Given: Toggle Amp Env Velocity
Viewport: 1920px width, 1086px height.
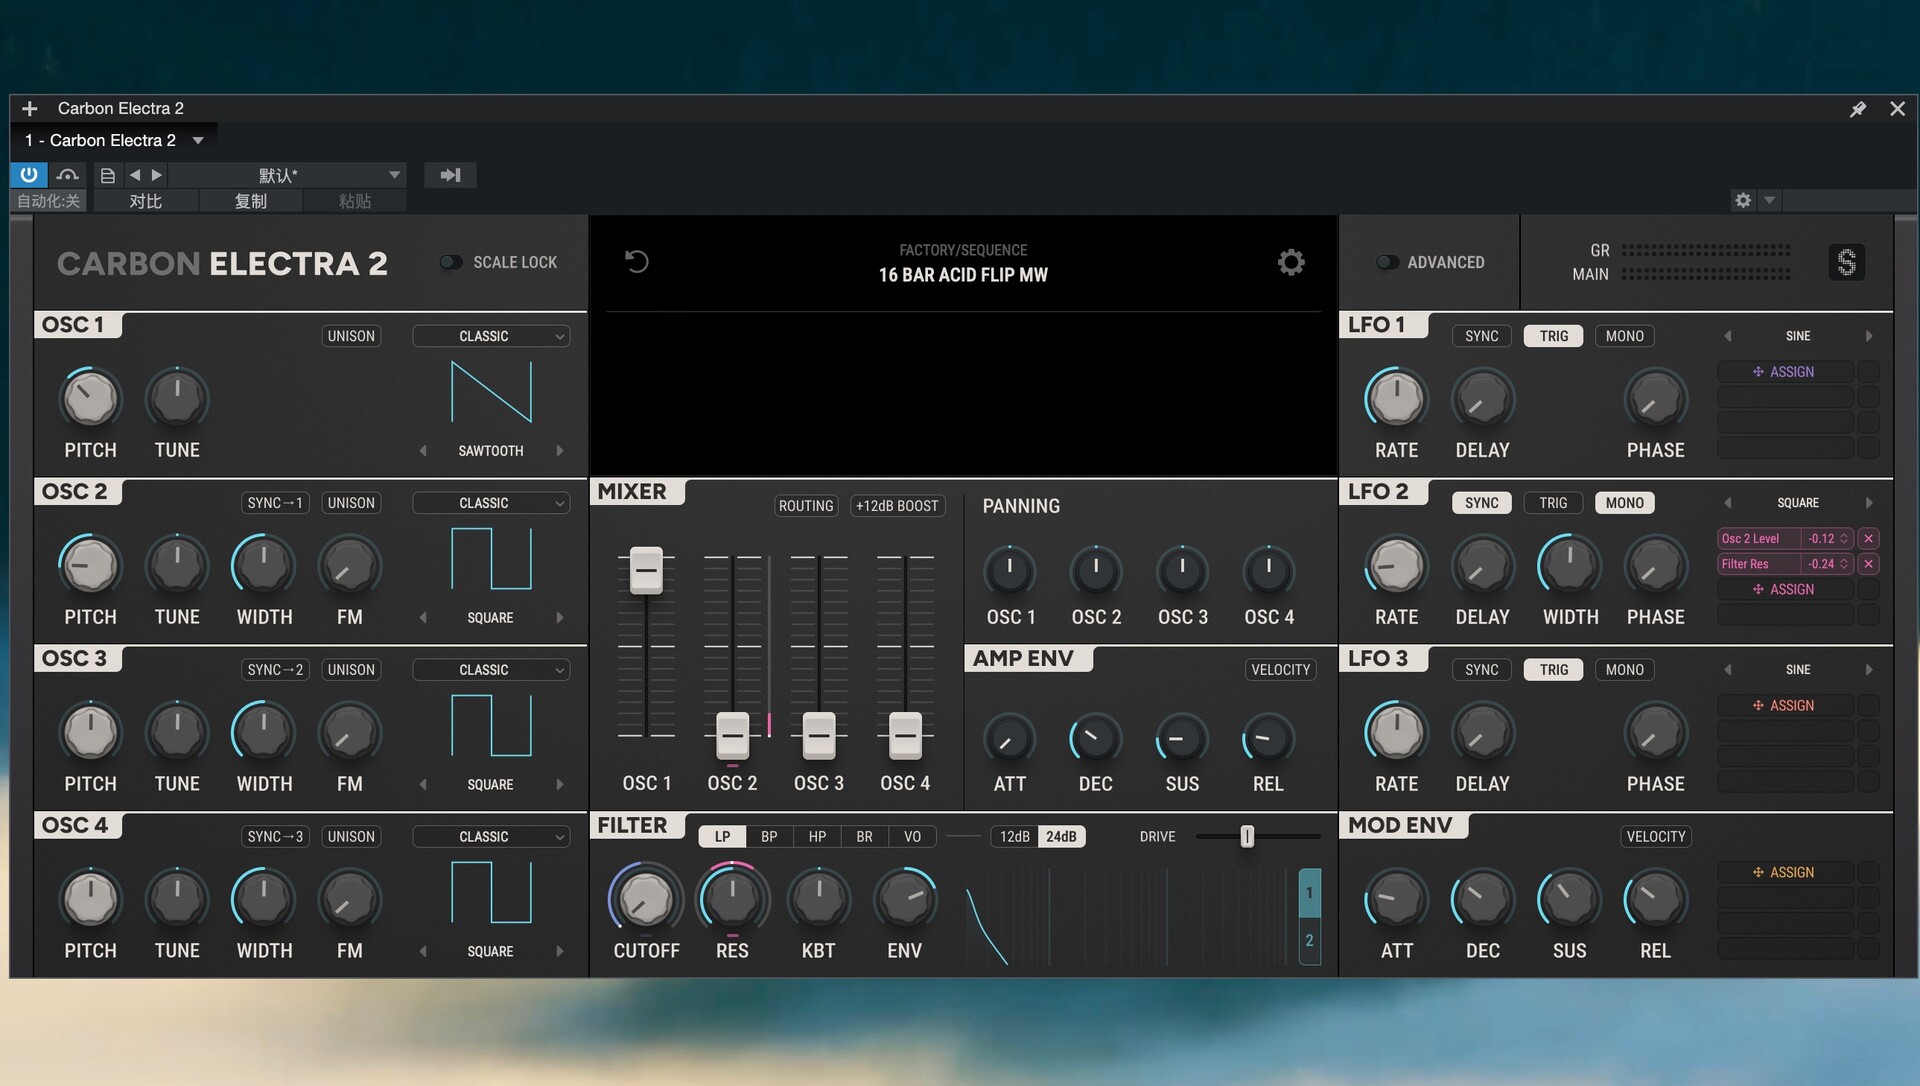Looking at the screenshot, I should pyautogui.click(x=1280, y=670).
